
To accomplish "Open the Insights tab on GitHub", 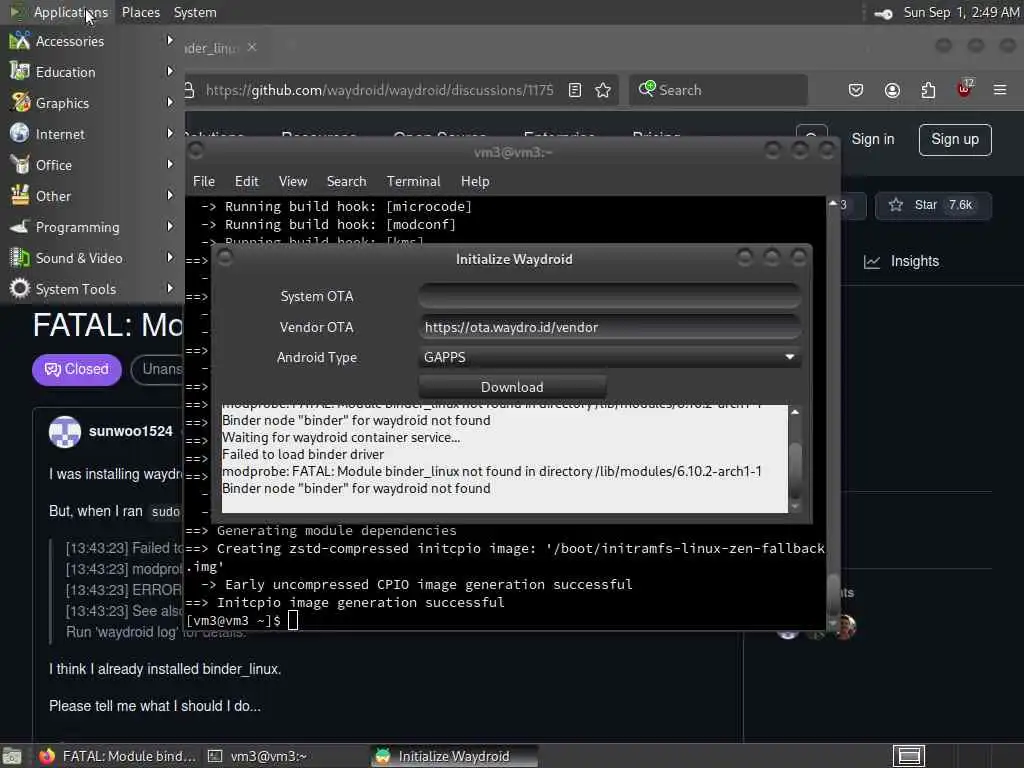I will coord(901,261).
